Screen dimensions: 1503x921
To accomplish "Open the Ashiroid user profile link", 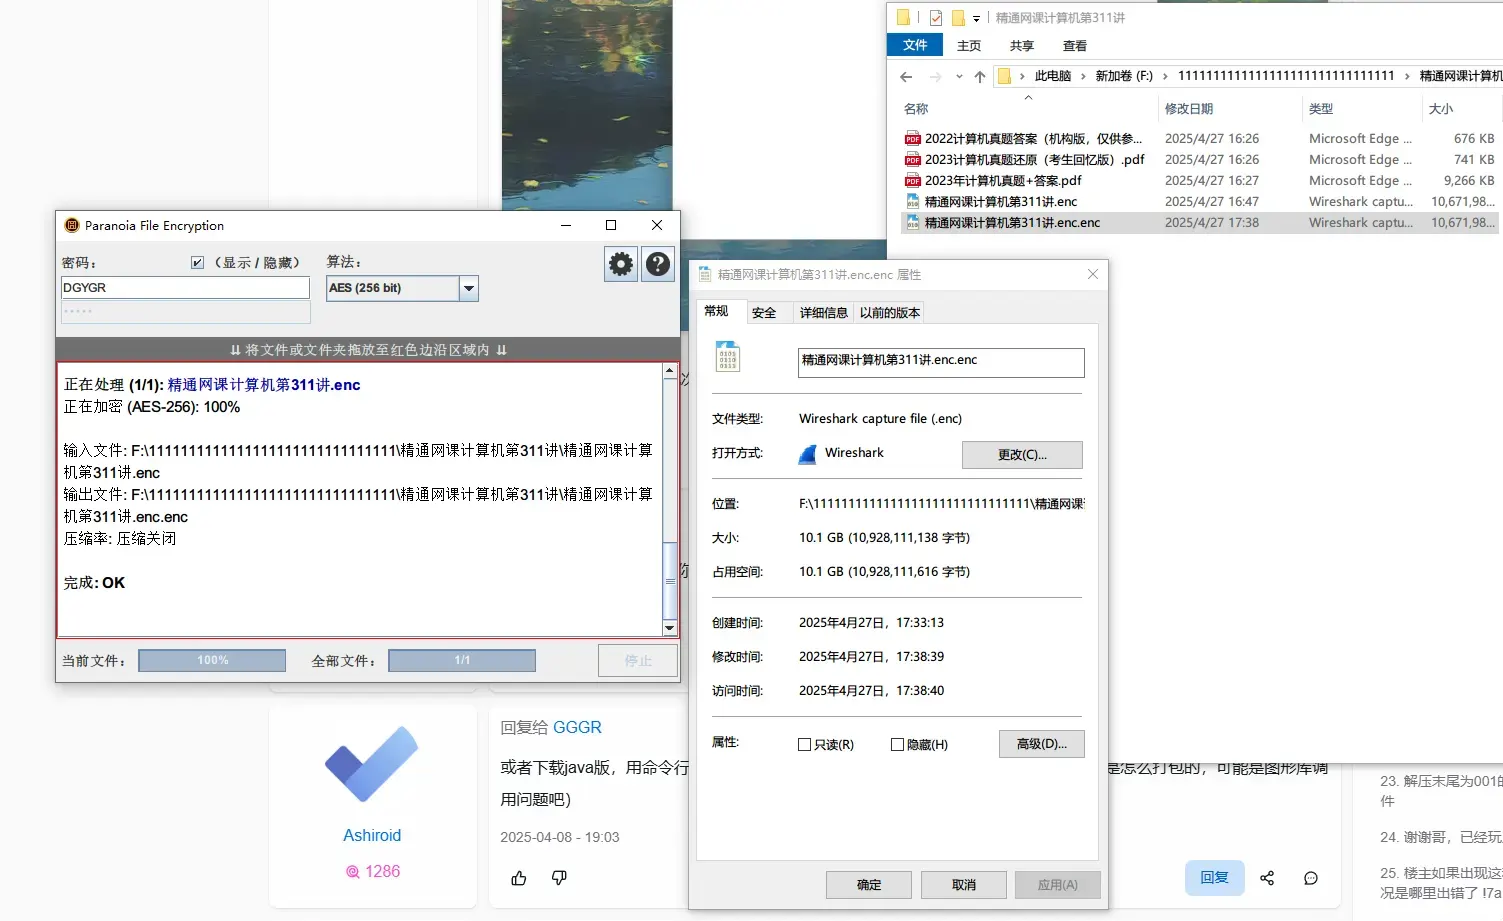I will 372,835.
